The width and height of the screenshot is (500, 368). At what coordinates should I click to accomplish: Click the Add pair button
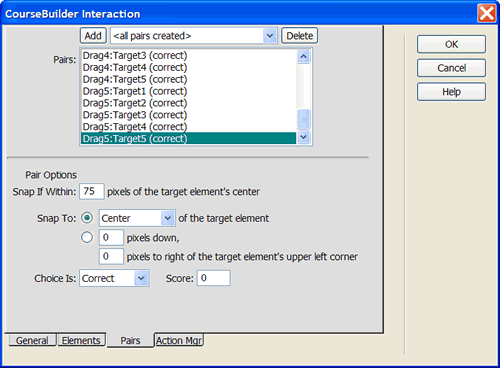[x=93, y=36]
